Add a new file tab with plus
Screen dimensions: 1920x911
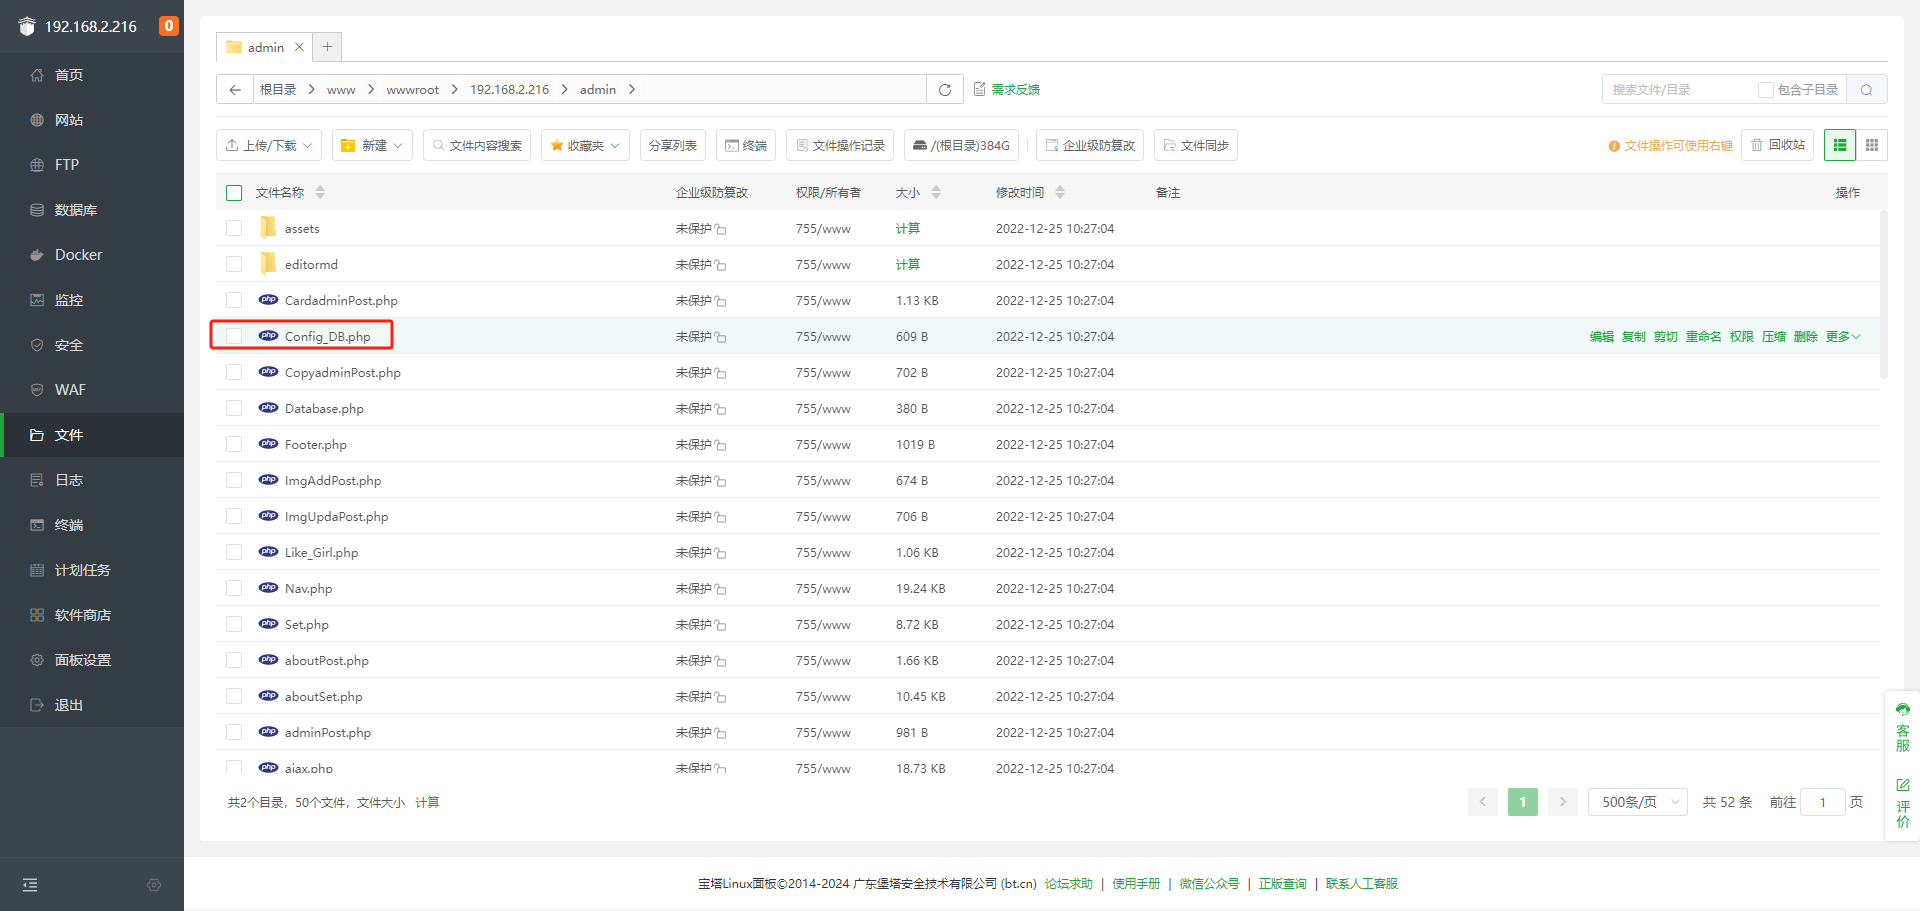pos(327,47)
